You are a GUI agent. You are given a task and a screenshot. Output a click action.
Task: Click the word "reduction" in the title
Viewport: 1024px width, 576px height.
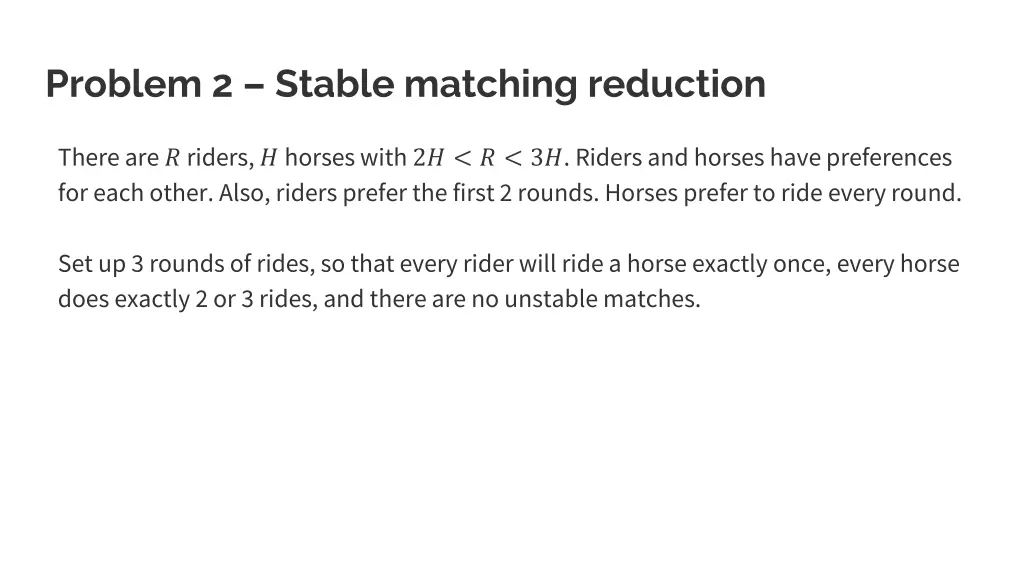[x=676, y=84]
